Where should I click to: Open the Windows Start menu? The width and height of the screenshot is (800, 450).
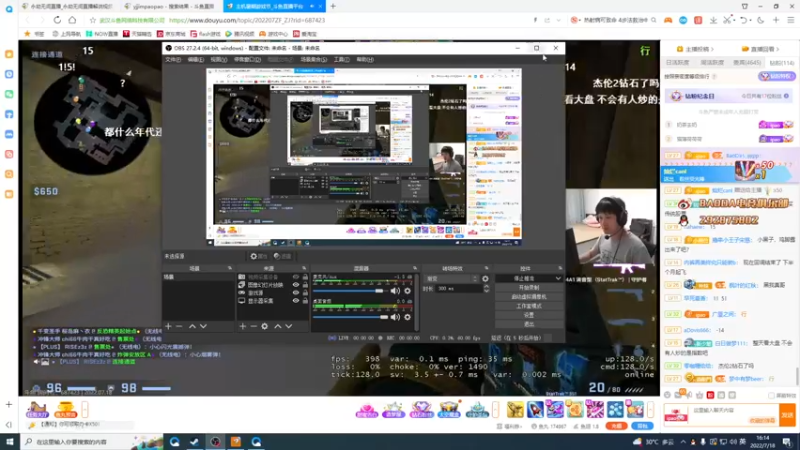(10, 441)
